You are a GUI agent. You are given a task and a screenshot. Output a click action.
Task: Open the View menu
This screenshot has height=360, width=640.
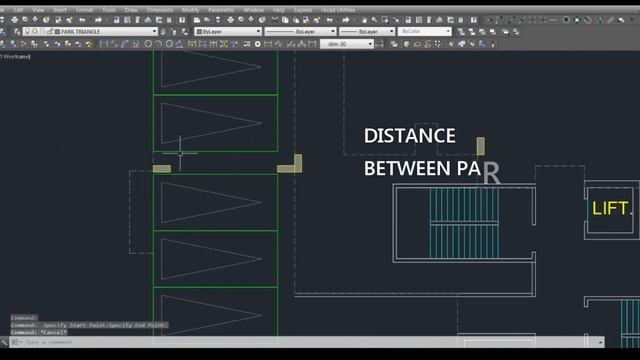point(38,10)
